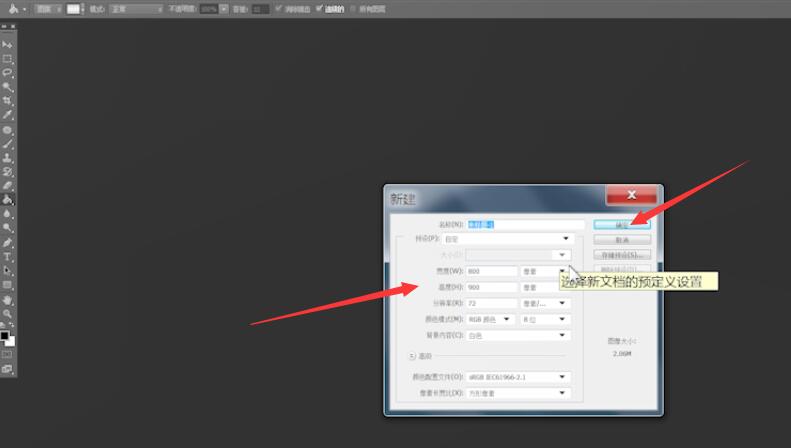Open the pattern picker swatch in options bar

(x=74, y=9)
